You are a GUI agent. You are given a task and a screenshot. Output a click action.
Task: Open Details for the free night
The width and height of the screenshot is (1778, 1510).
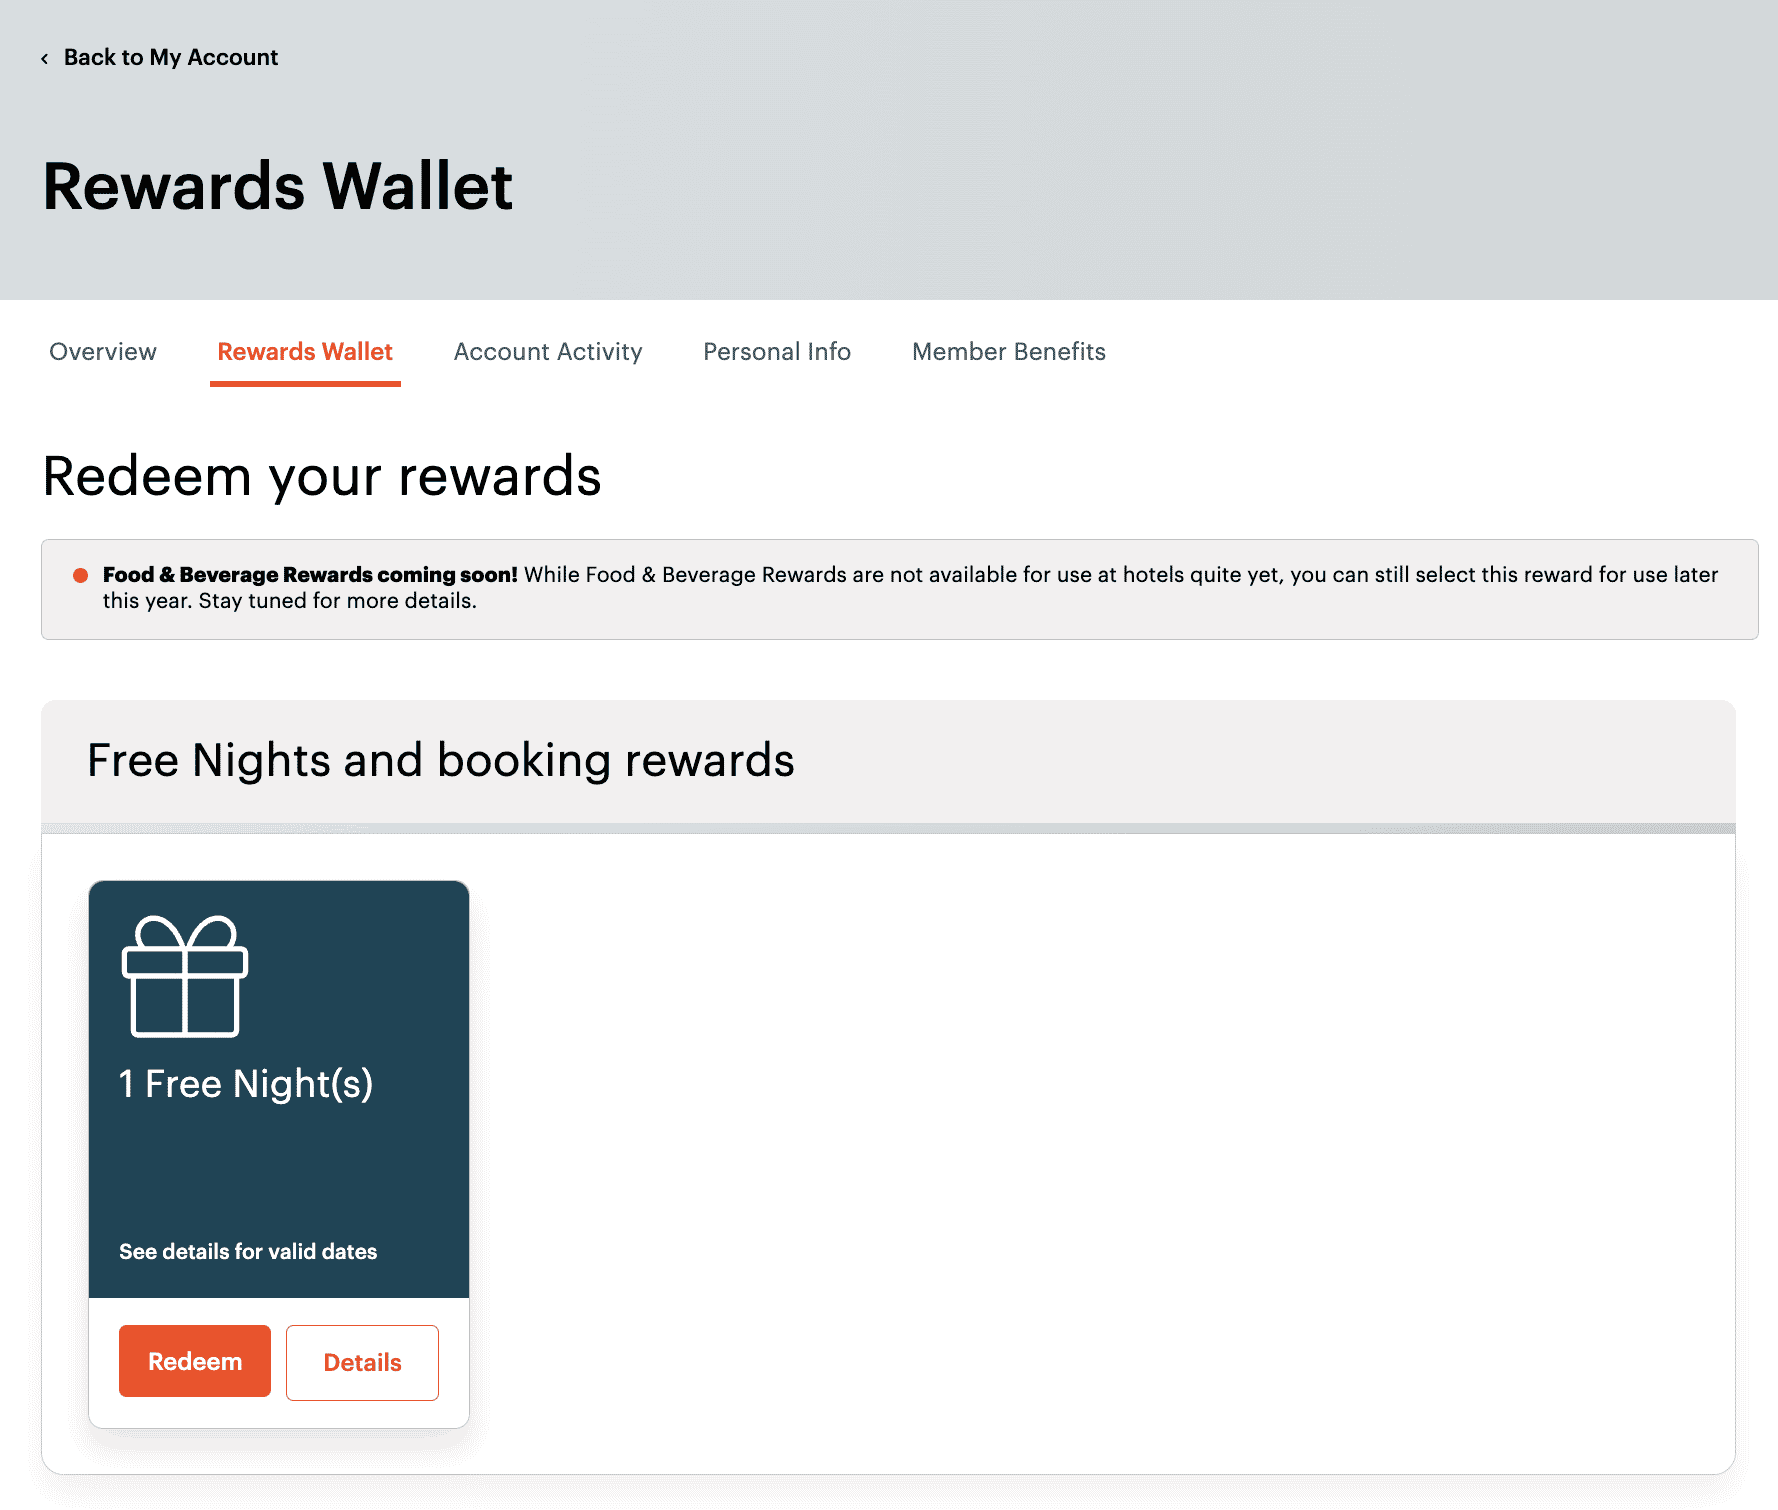tap(362, 1363)
